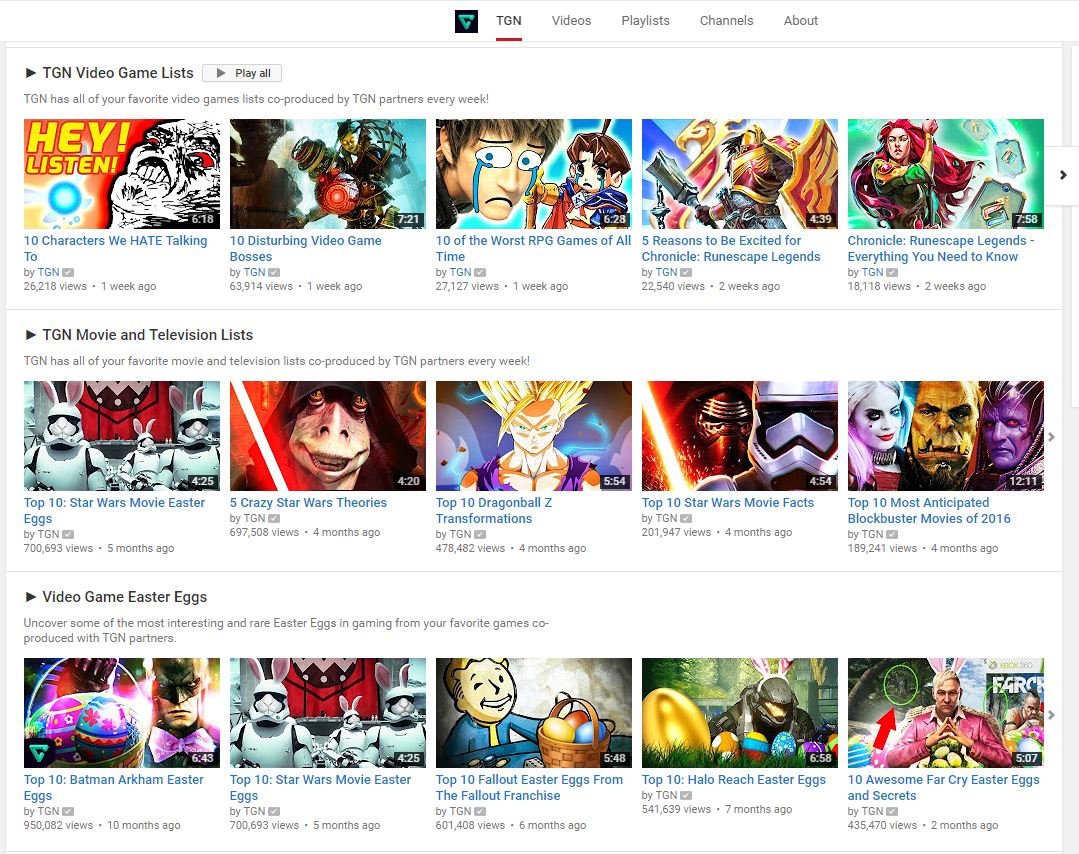1079x854 pixels.
Task: Click title Top 10 Most Anticipated Blockbuster Movies
Action: click(x=929, y=511)
